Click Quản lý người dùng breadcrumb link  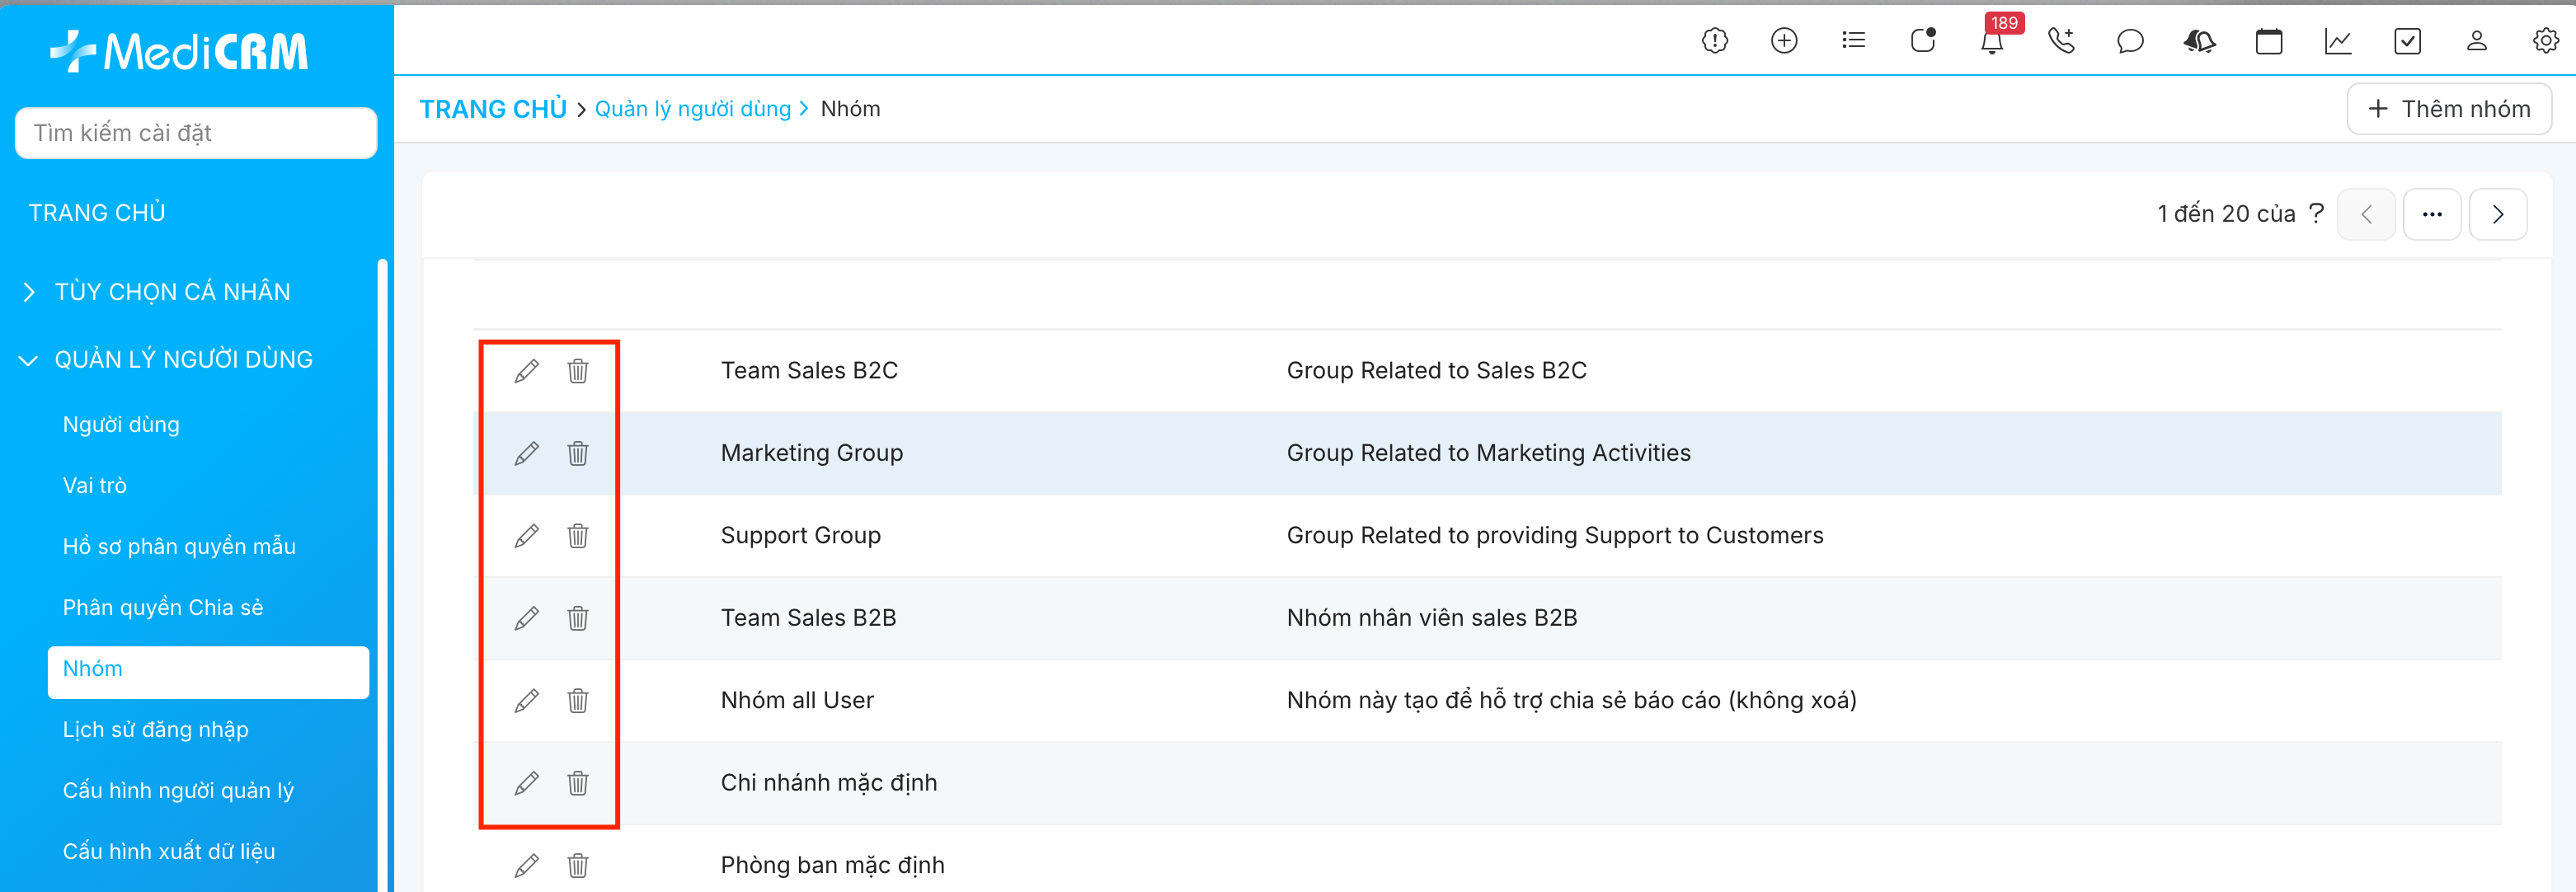click(692, 109)
